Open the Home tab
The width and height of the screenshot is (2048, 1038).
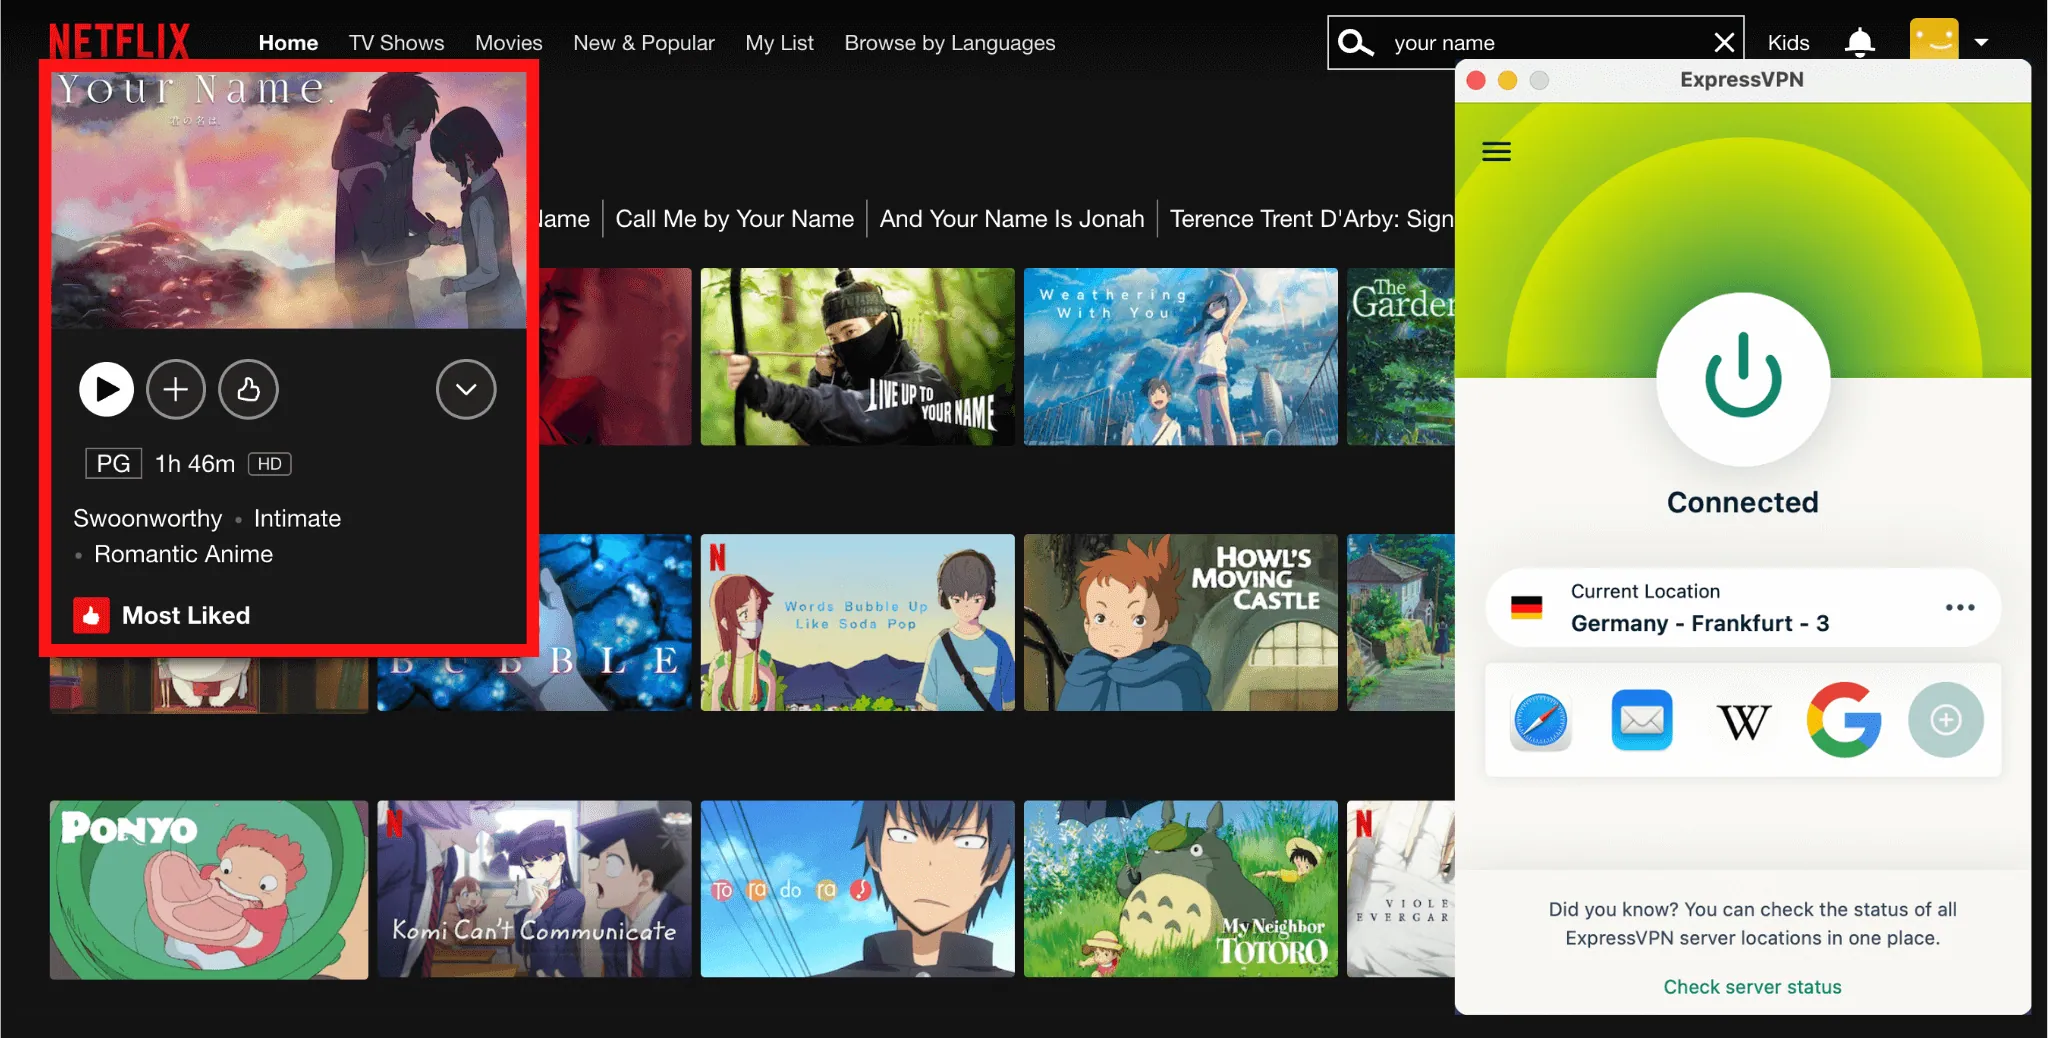pyautogui.click(x=288, y=43)
